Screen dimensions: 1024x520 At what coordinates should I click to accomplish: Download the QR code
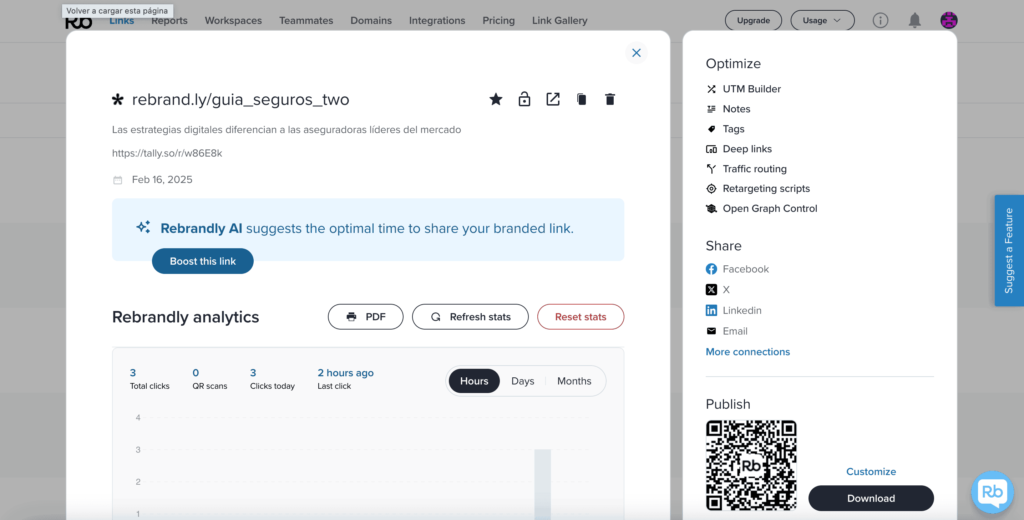pos(871,498)
